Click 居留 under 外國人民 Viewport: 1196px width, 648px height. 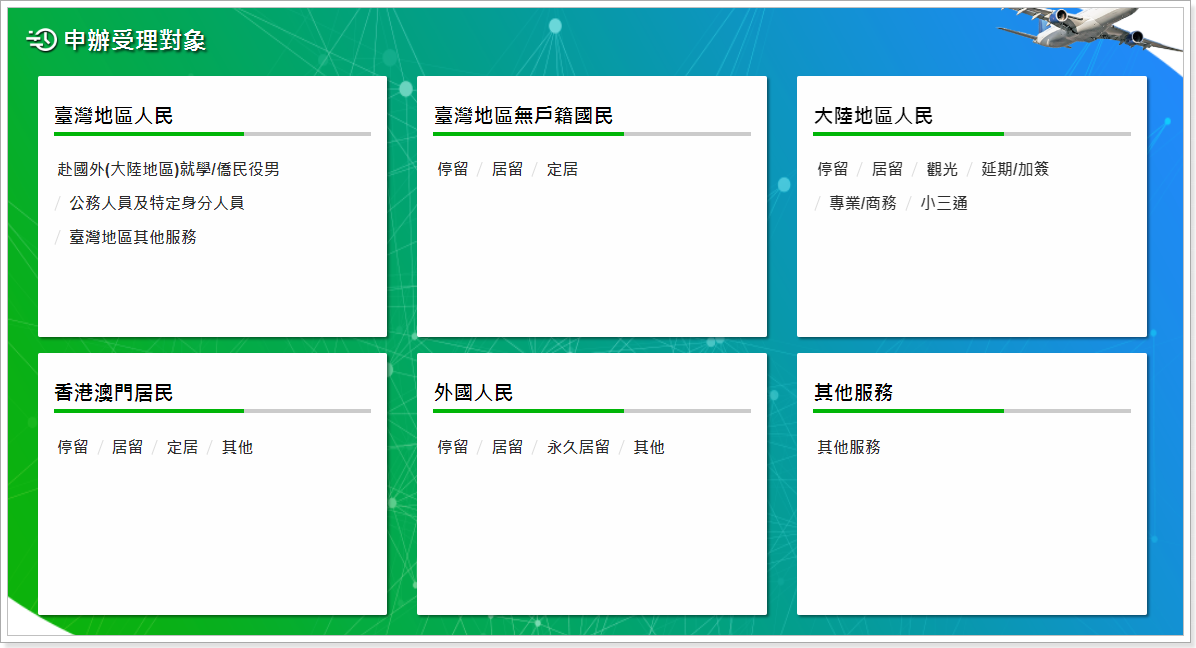coord(507,448)
